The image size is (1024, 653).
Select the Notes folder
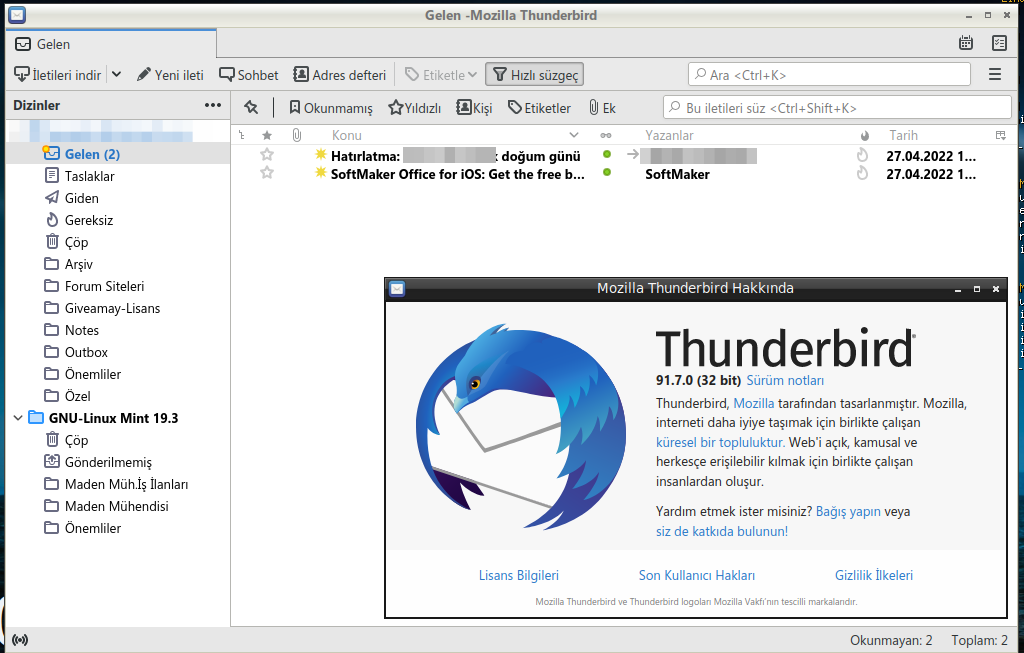82,330
